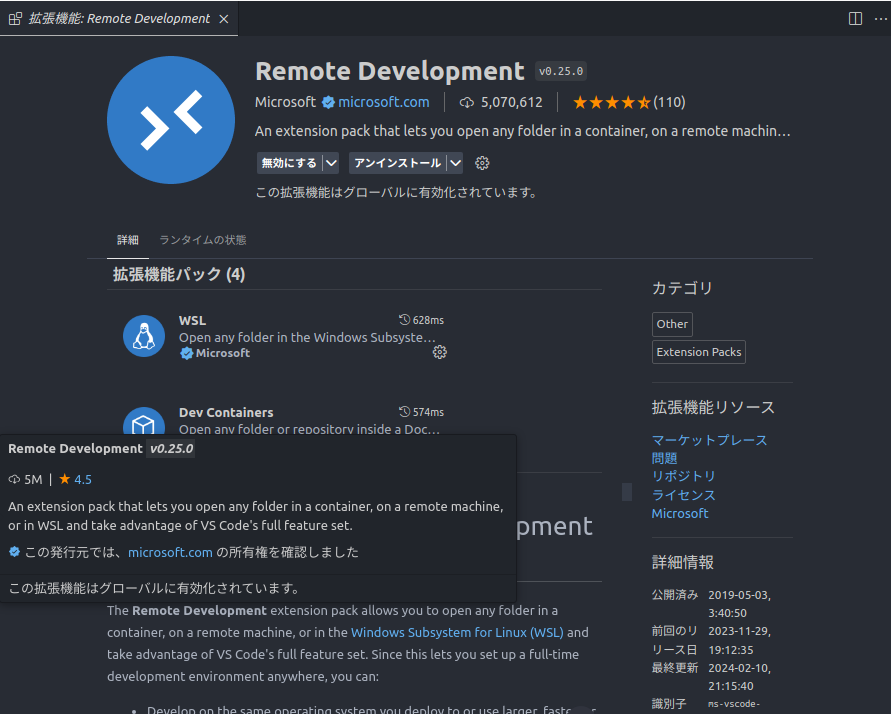
Task: Click the WSL penguin icon
Action: 144,336
